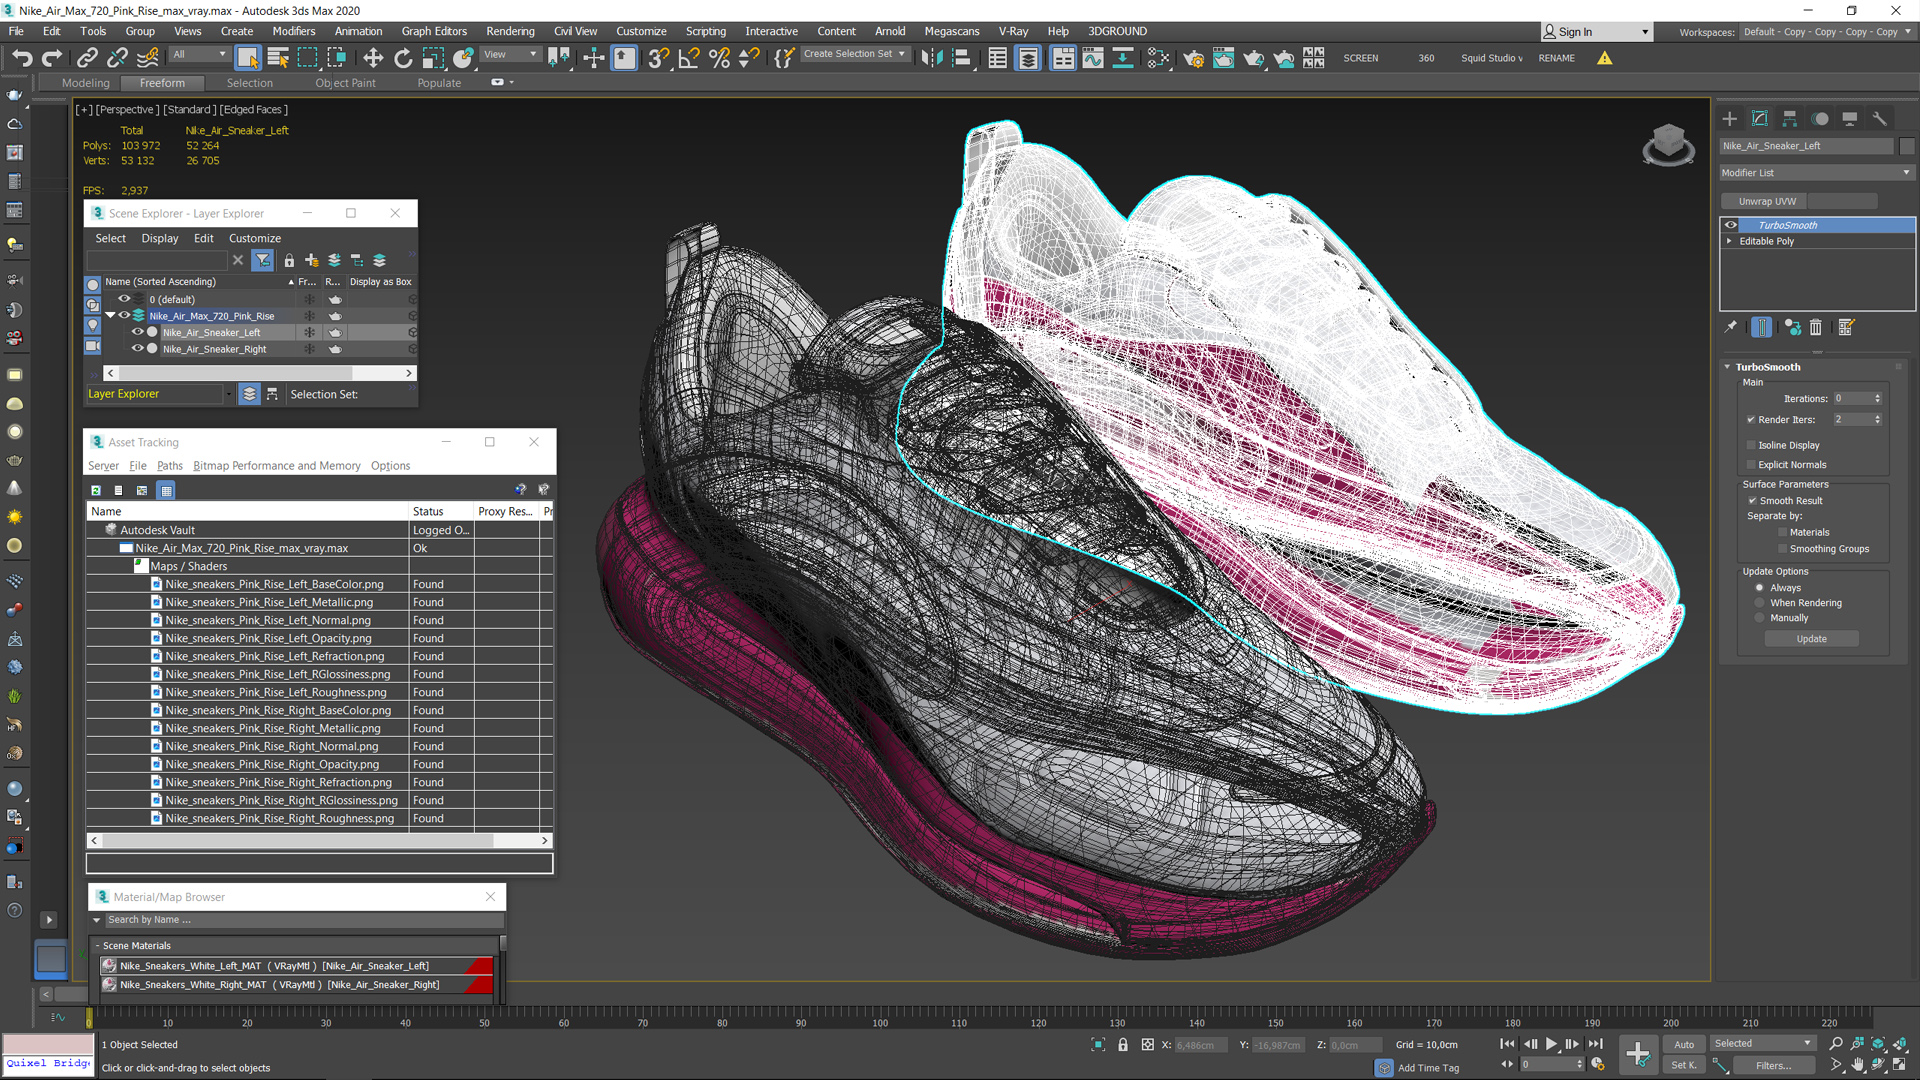Open Select by Name dialog icon

[x=278, y=58]
